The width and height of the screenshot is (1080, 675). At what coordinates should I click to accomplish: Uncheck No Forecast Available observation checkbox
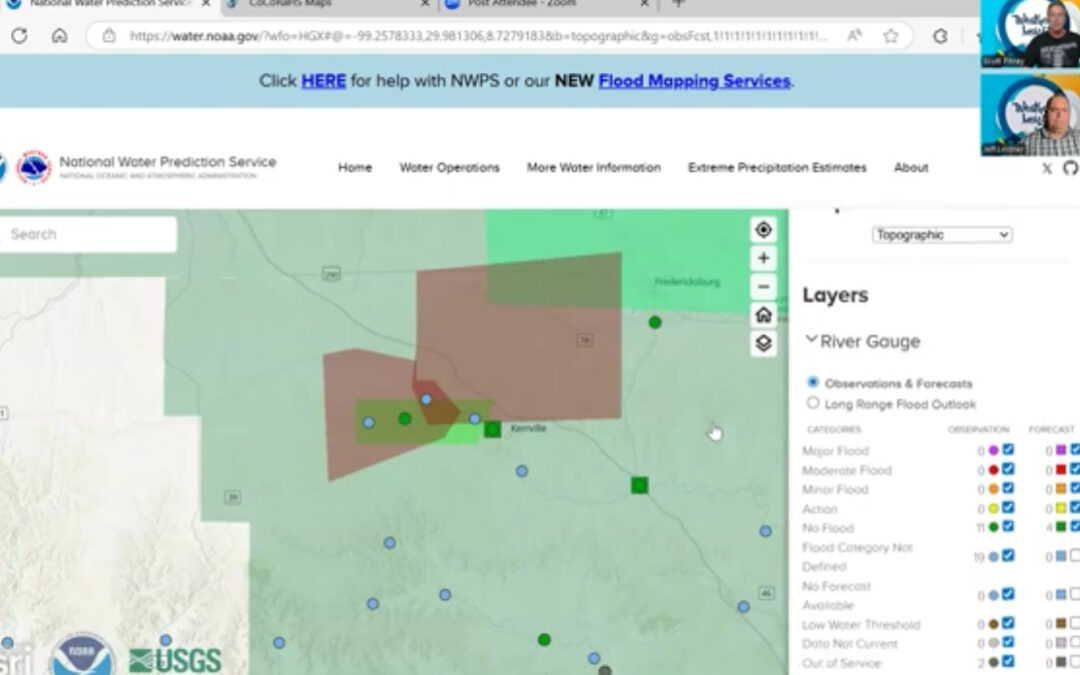coord(1008,594)
